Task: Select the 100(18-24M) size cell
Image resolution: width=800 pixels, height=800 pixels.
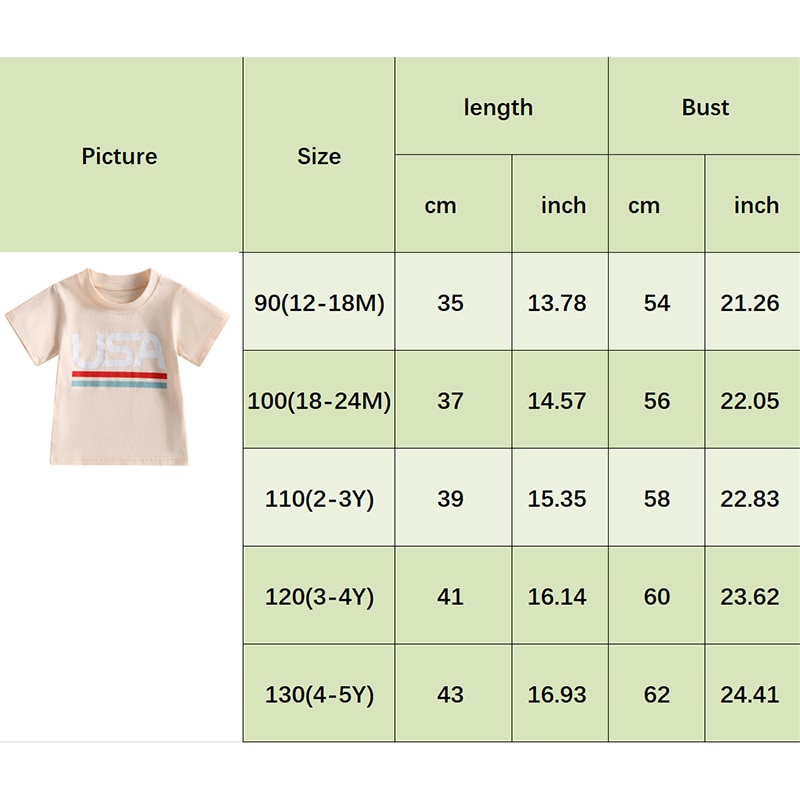Action: pos(319,401)
